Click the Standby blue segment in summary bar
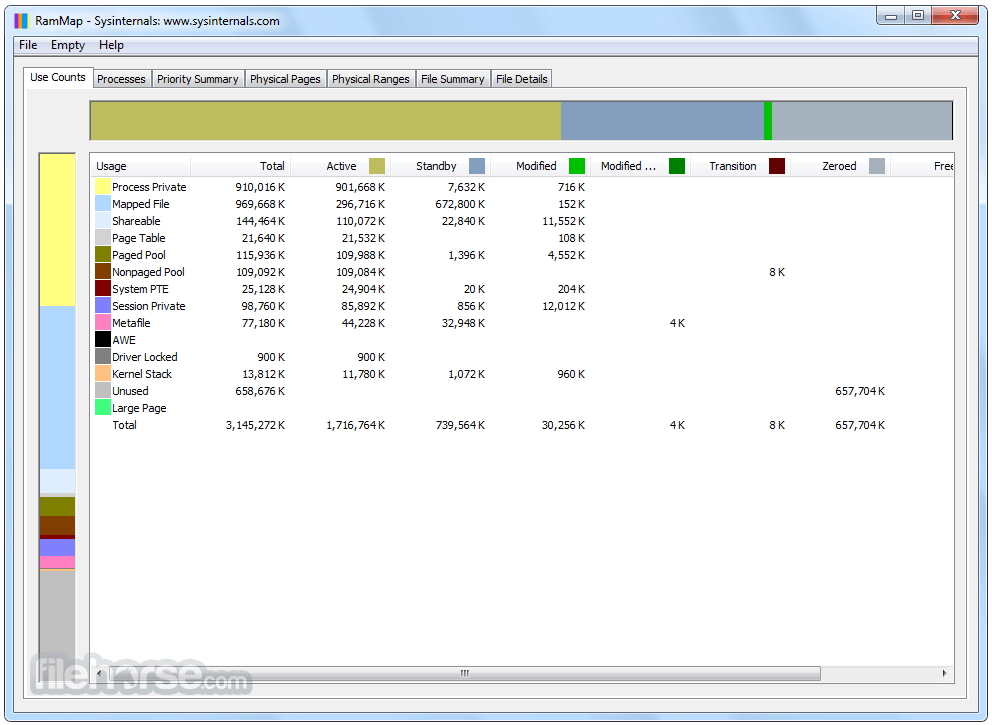Image resolution: width=992 pixels, height=725 pixels. point(662,121)
